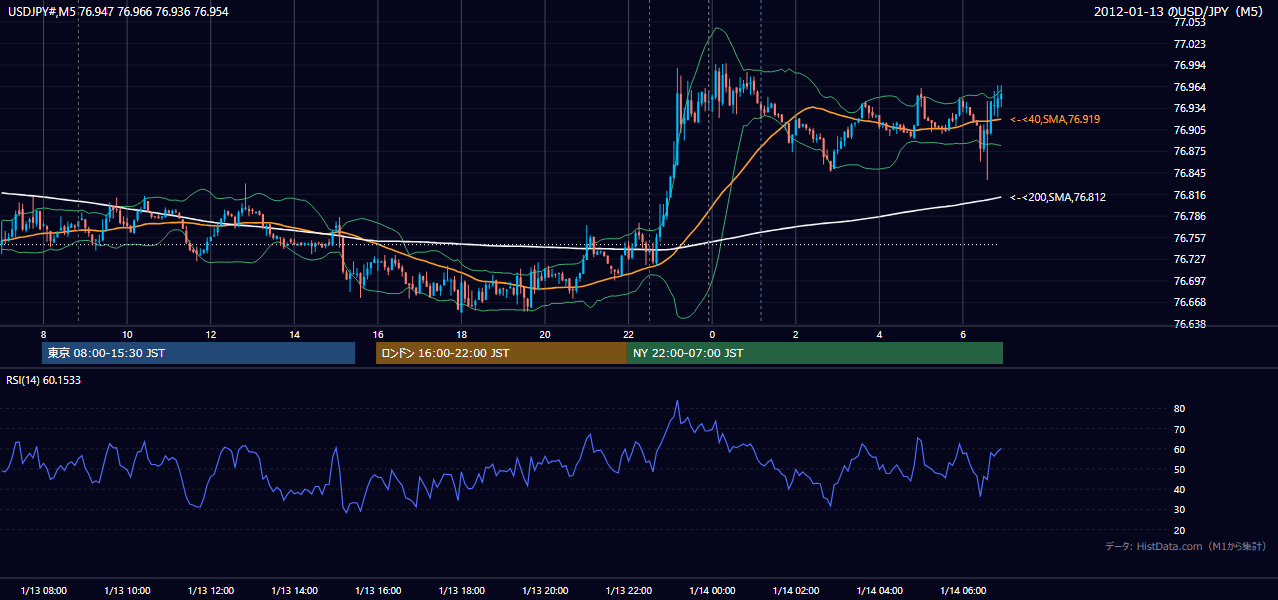Select the 1/14 00:00 date label

tap(712, 591)
